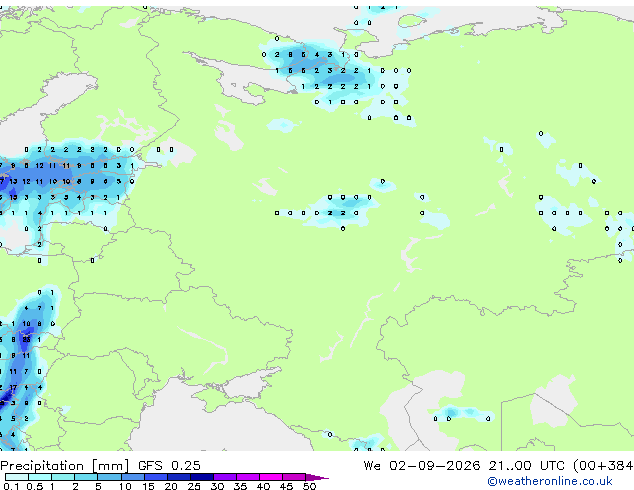Select the 1–2 mm legend color swatch
Screen dimensions: 634x490
[63, 477]
